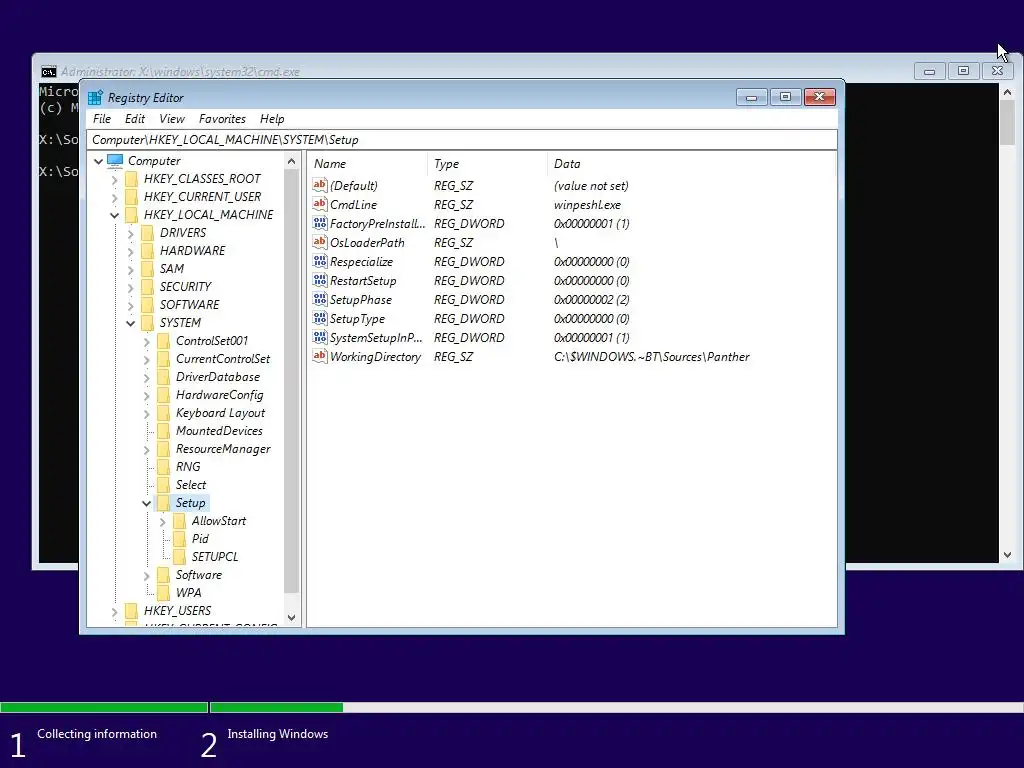Viewport: 1024px width, 768px height.
Task: Click the cmd window scroll down arrow
Action: tap(1007, 555)
